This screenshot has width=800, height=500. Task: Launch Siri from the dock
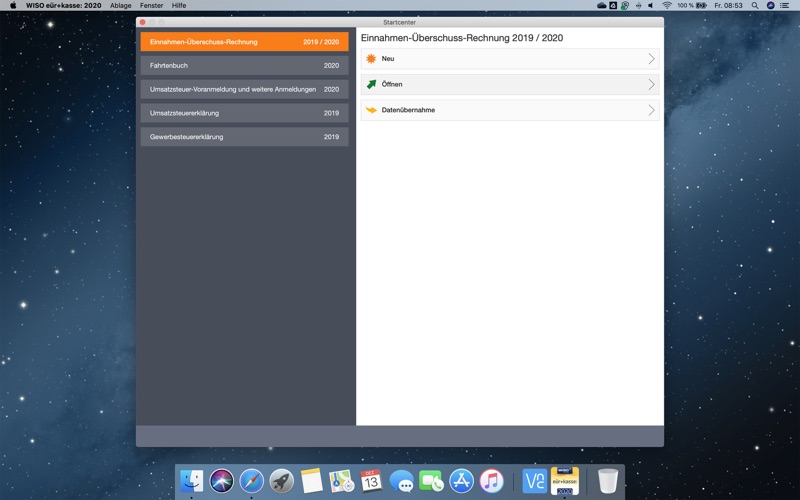tap(222, 481)
